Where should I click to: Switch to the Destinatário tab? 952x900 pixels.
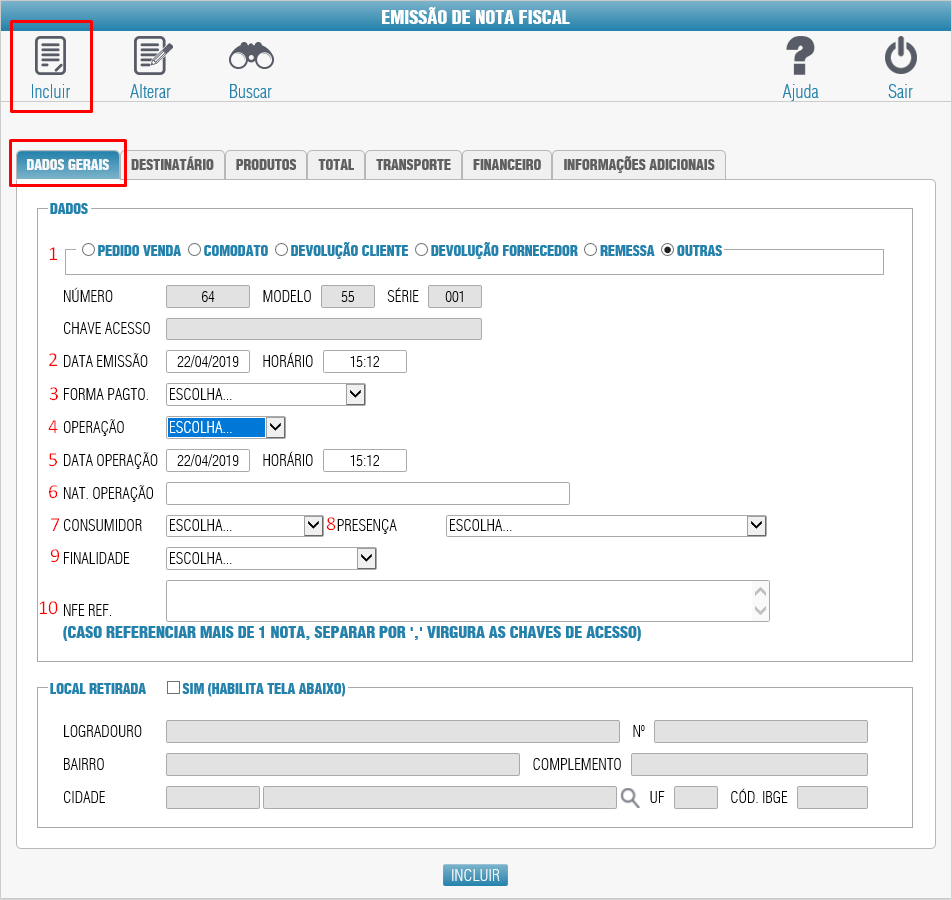pos(172,165)
